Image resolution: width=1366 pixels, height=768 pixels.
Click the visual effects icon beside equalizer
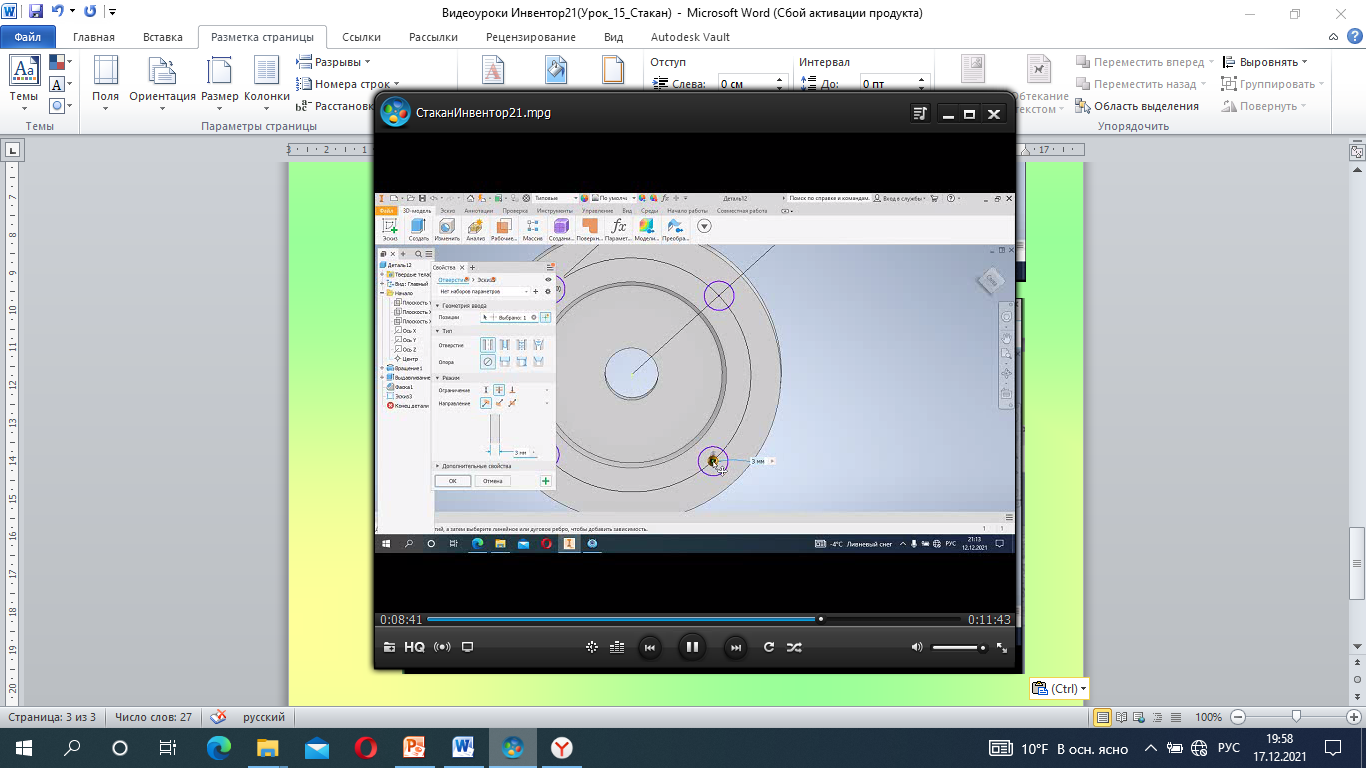[591, 647]
